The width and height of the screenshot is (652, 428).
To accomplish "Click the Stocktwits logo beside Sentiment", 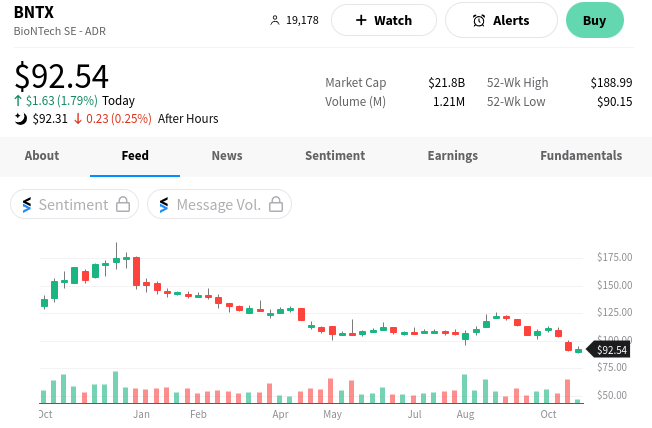I will point(27,204).
